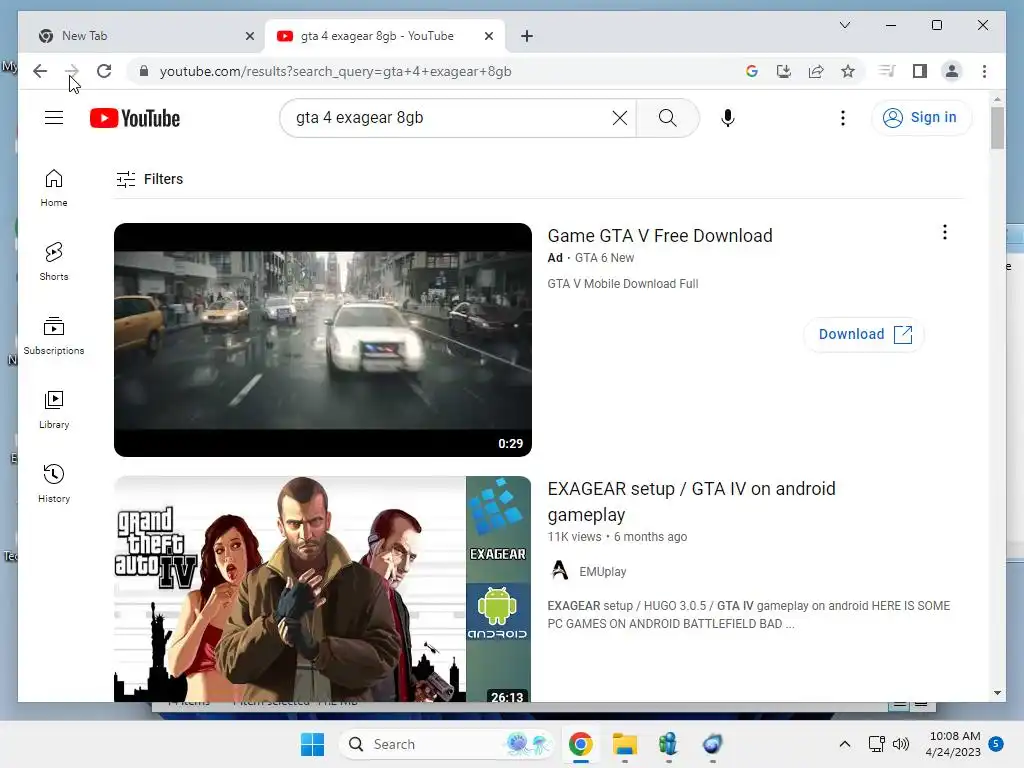Open YouTube settings three-dot menu
1024x768 pixels.
point(842,118)
